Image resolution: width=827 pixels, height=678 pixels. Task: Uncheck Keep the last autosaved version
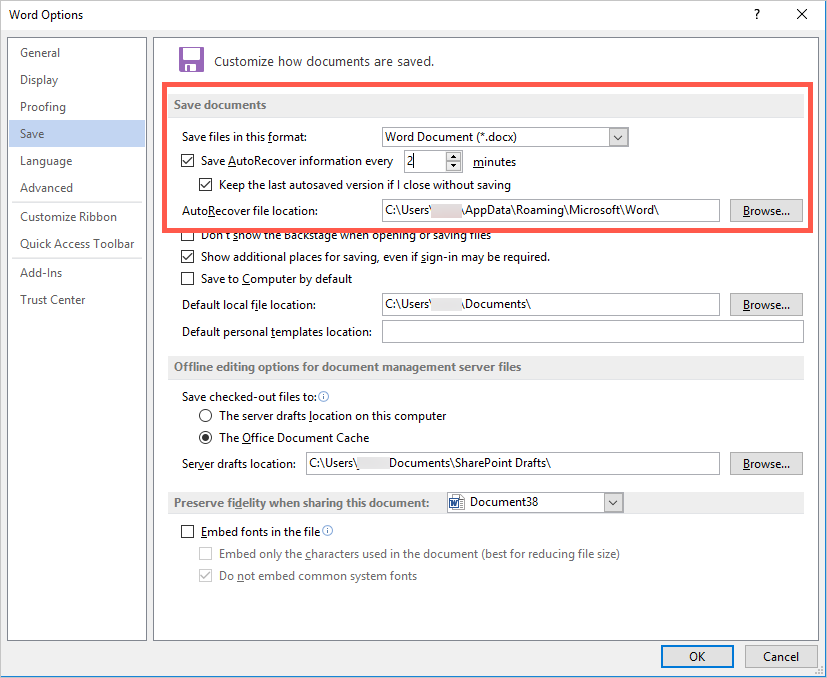tap(206, 185)
